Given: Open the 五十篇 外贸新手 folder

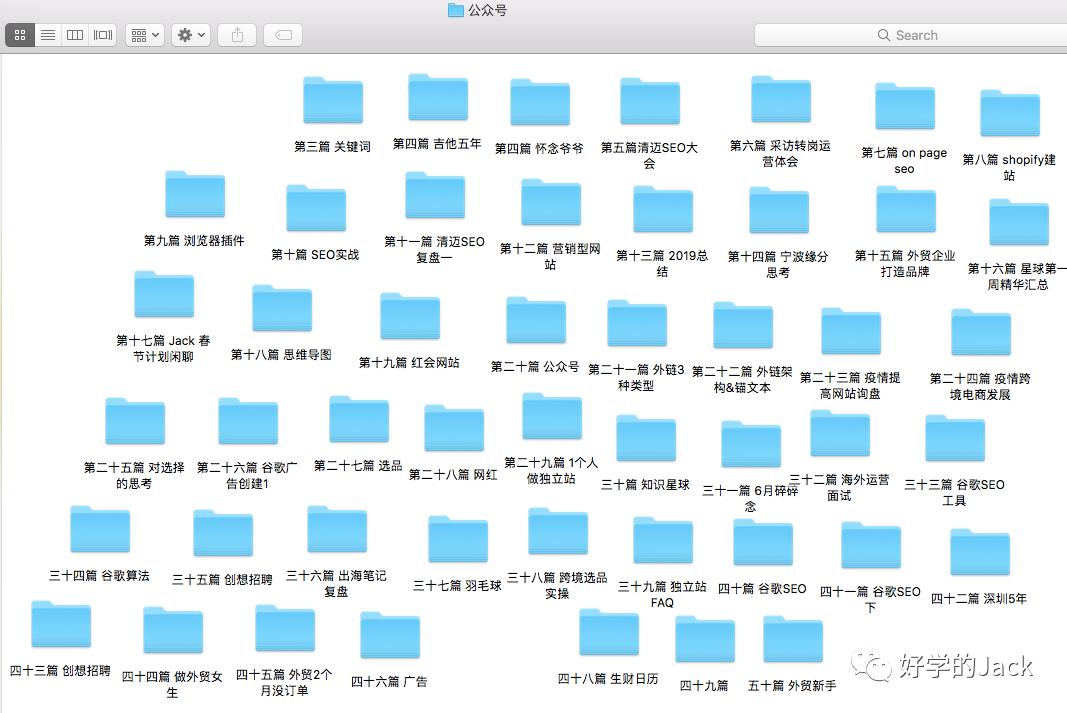Looking at the screenshot, I should [x=792, y=638].
